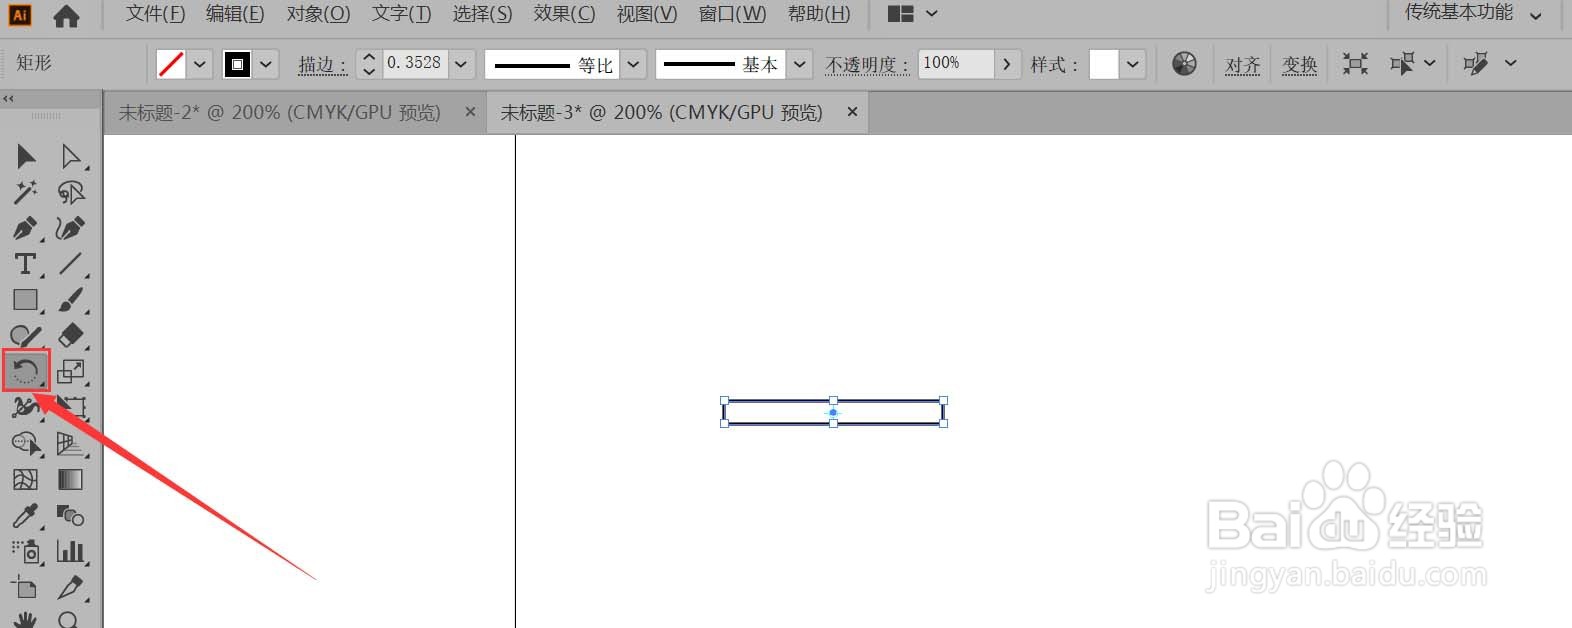Select the Shape Builder tool
This screenshot has height=628, width=1572.
[26, 444]
